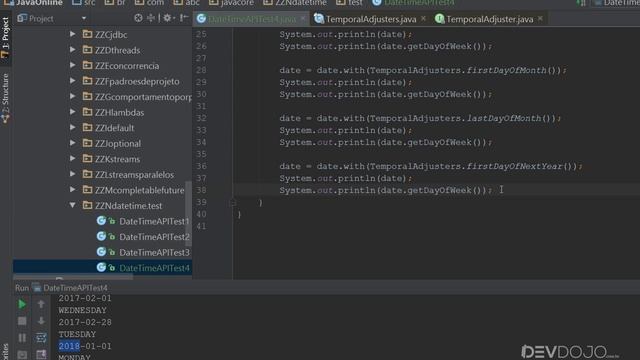640x360 pixels.
Task: Click line number 28 in gutter
Action: (201, 70)
